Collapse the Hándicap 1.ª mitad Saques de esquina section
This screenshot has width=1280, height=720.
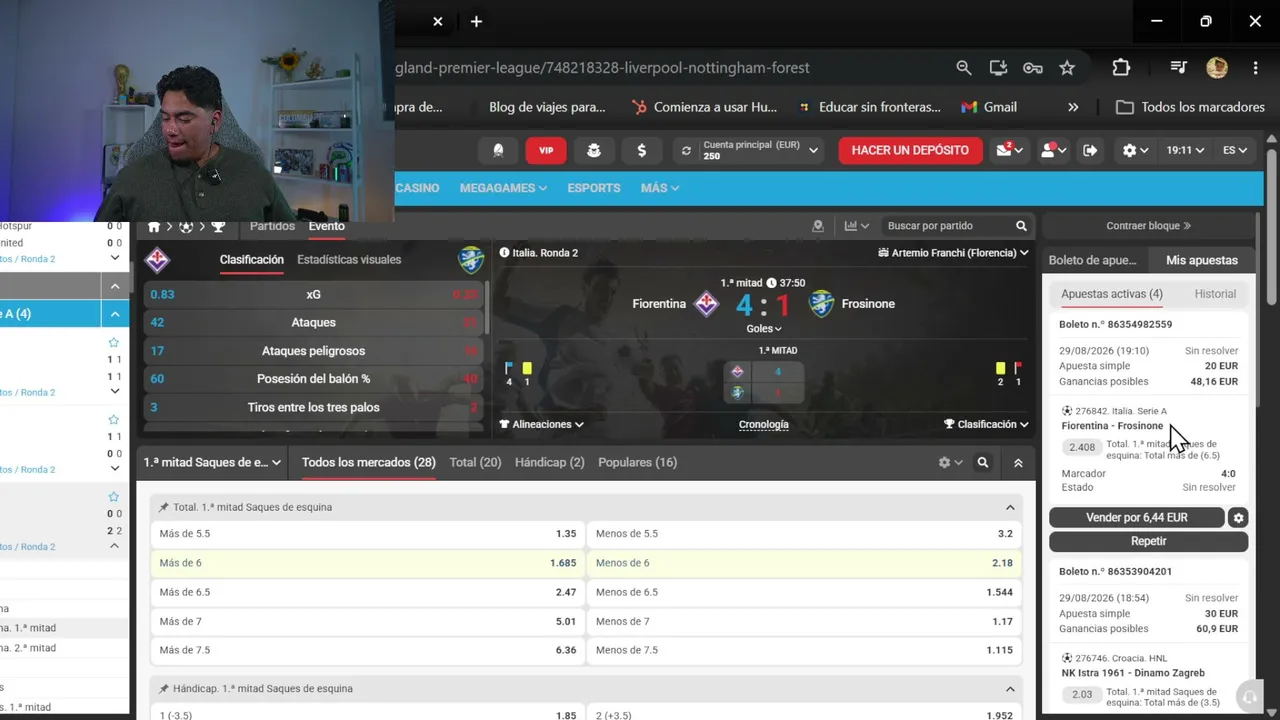[x=1010, y=689]
